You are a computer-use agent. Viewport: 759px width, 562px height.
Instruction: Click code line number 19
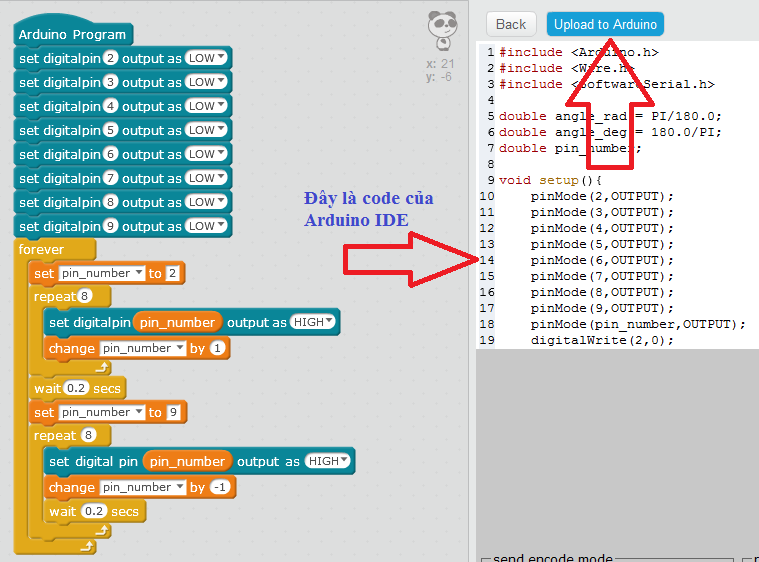(x=487, y=340)
